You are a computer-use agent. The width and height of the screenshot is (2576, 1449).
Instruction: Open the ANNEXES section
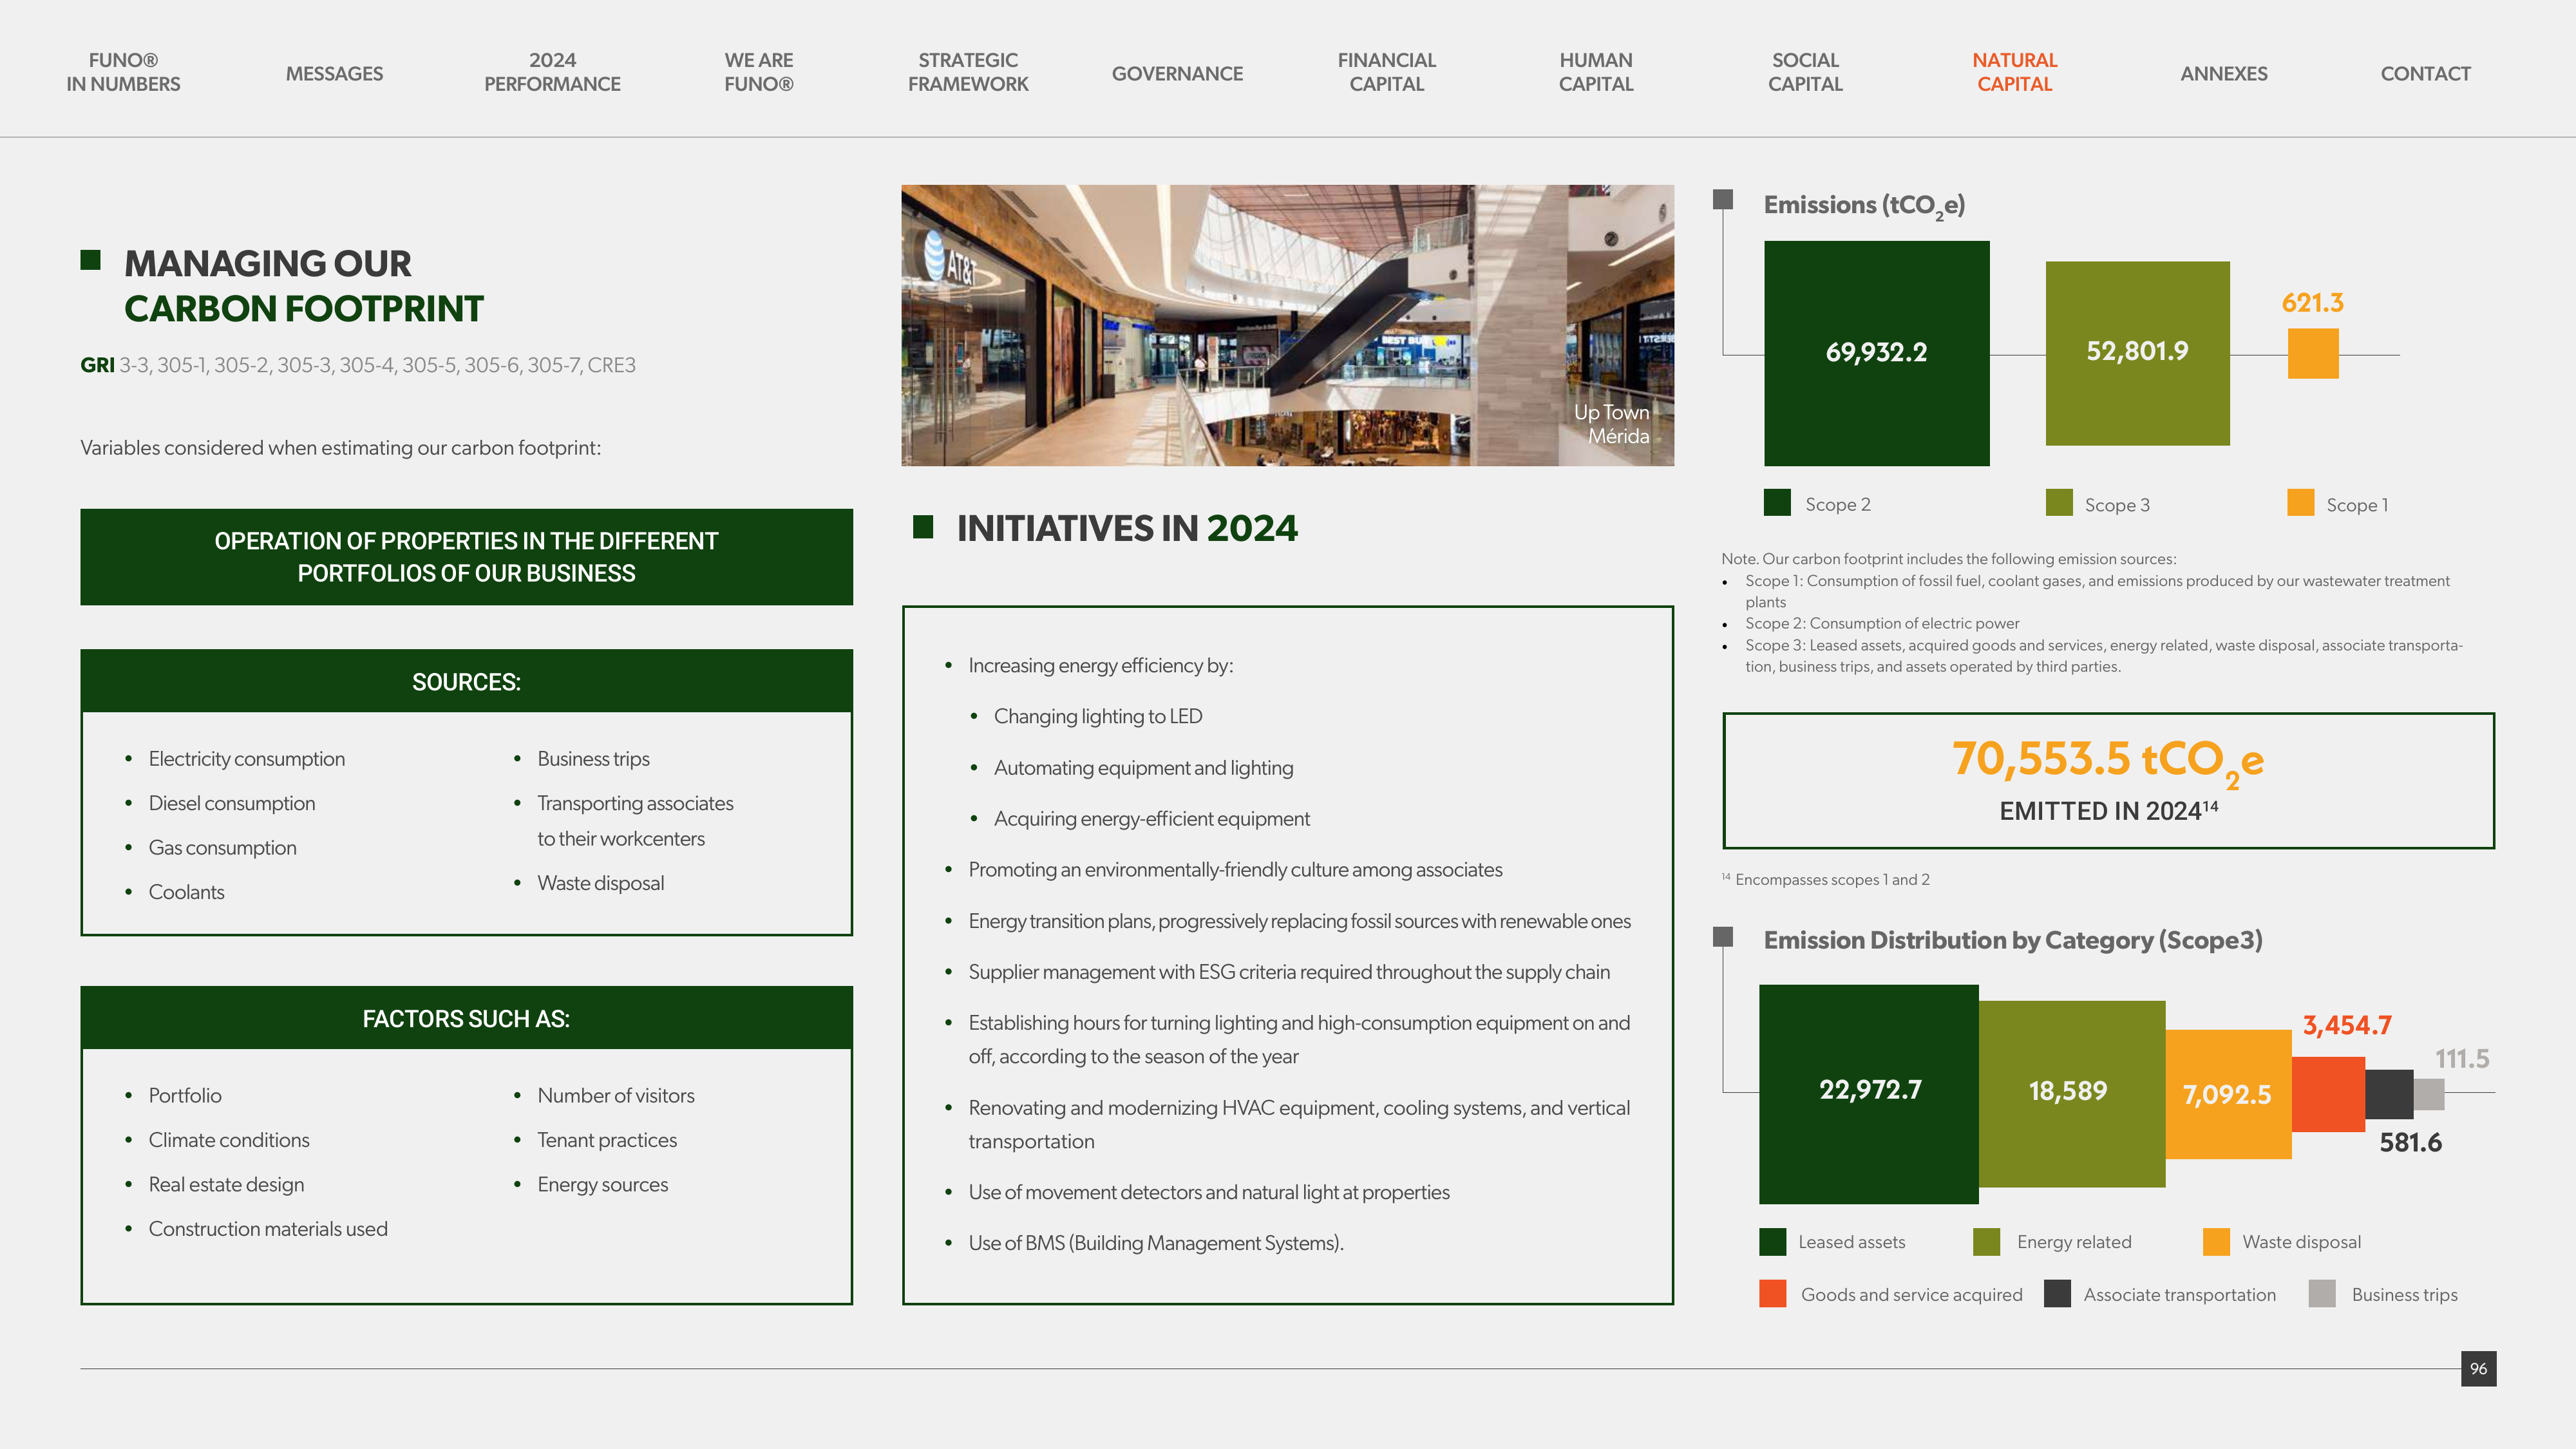click(2224, 73)
